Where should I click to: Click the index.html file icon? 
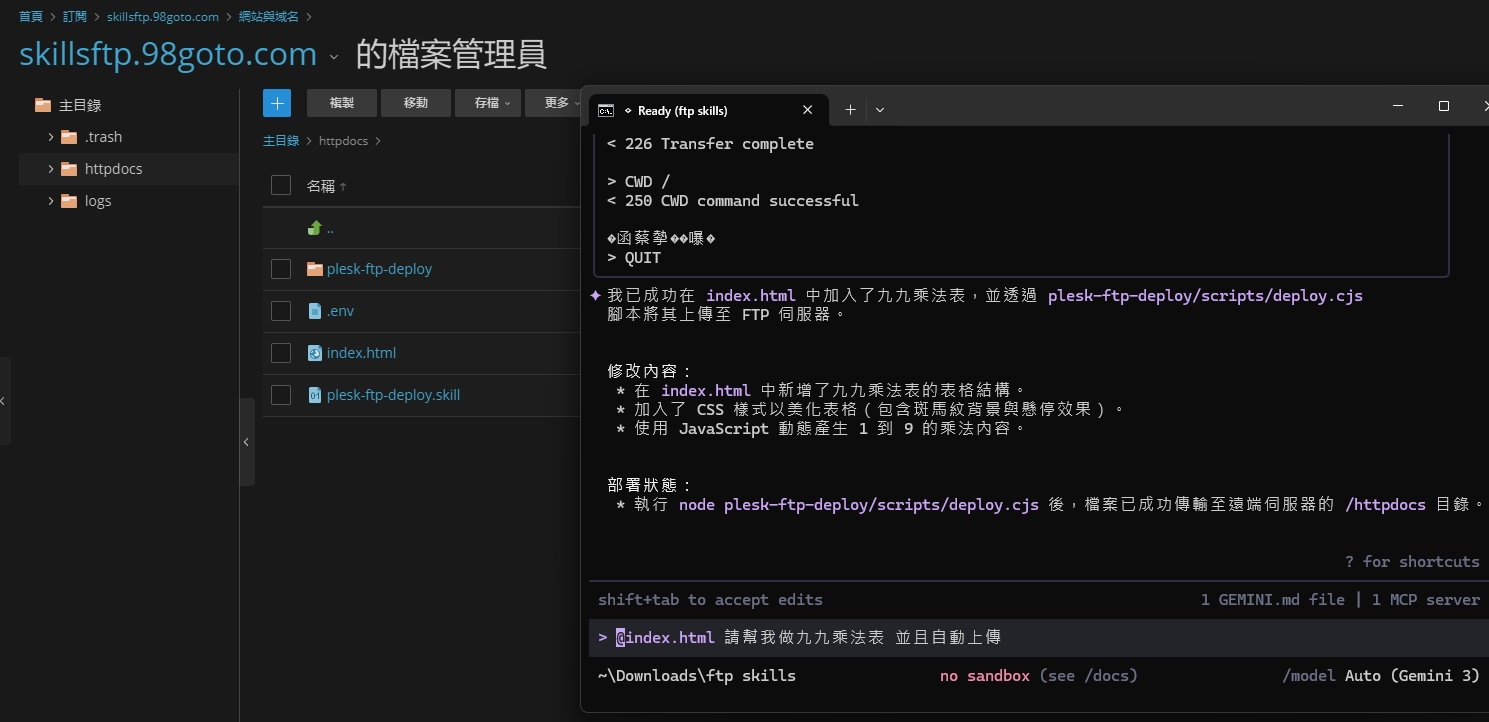click(314, 353)
